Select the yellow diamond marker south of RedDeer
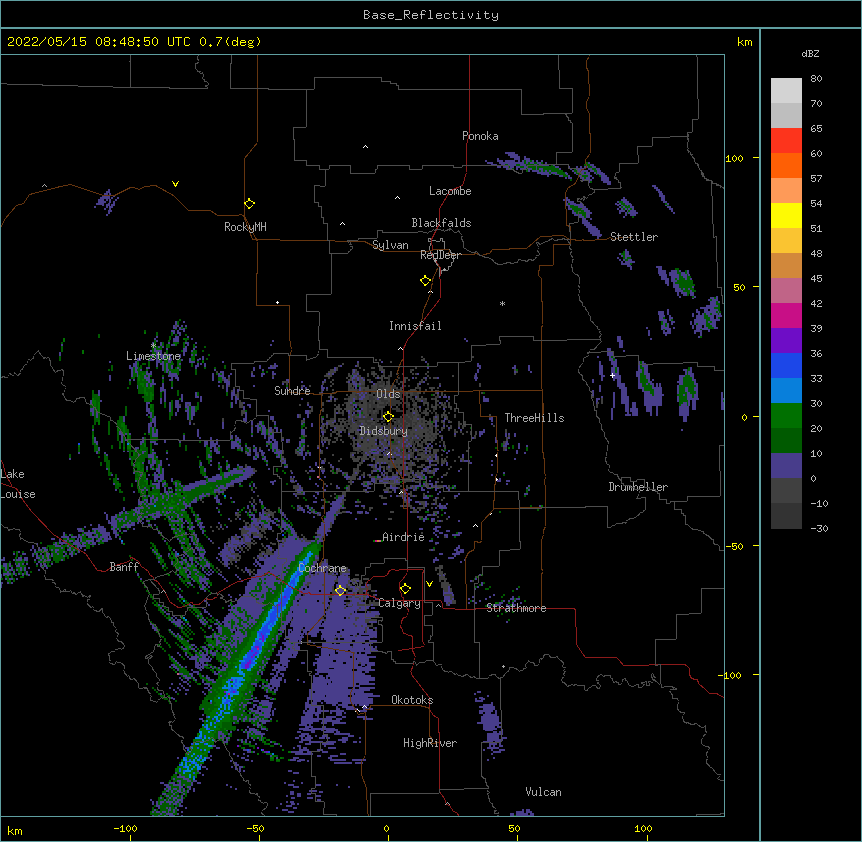The height and width of the screenshot is (842, 862). (x=426, y=281)
